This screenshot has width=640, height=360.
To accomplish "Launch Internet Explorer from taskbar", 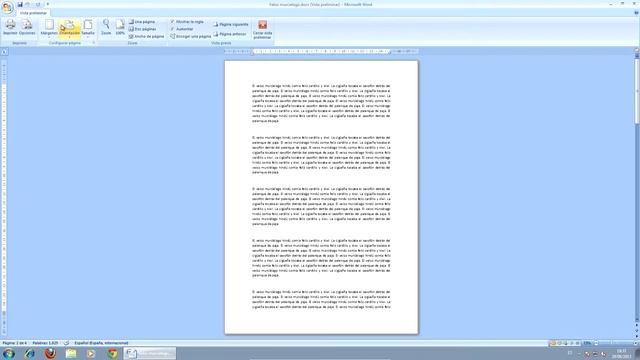I will (x=29, y=353).
